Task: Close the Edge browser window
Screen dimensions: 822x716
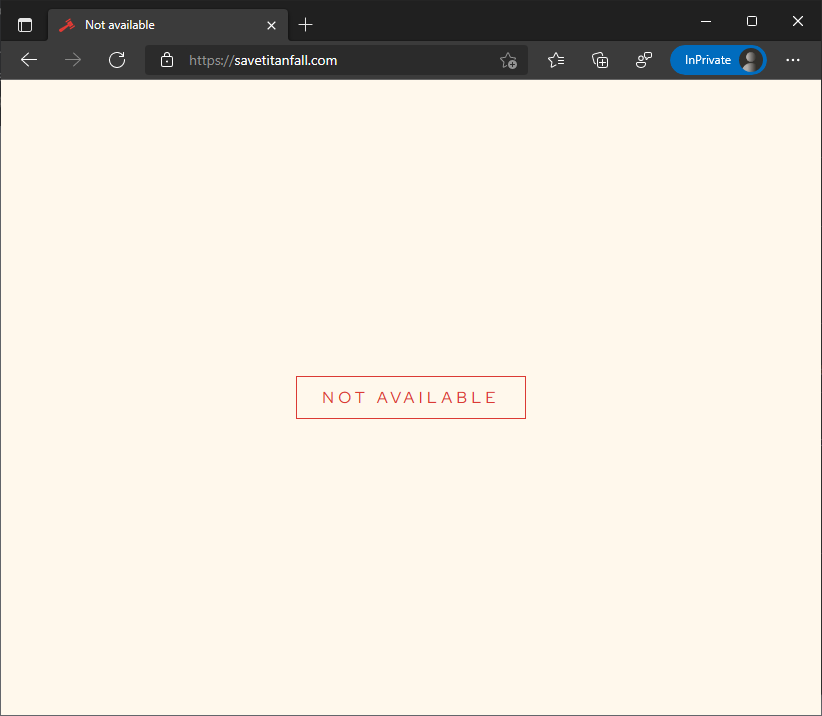Action: coord(798,21)
